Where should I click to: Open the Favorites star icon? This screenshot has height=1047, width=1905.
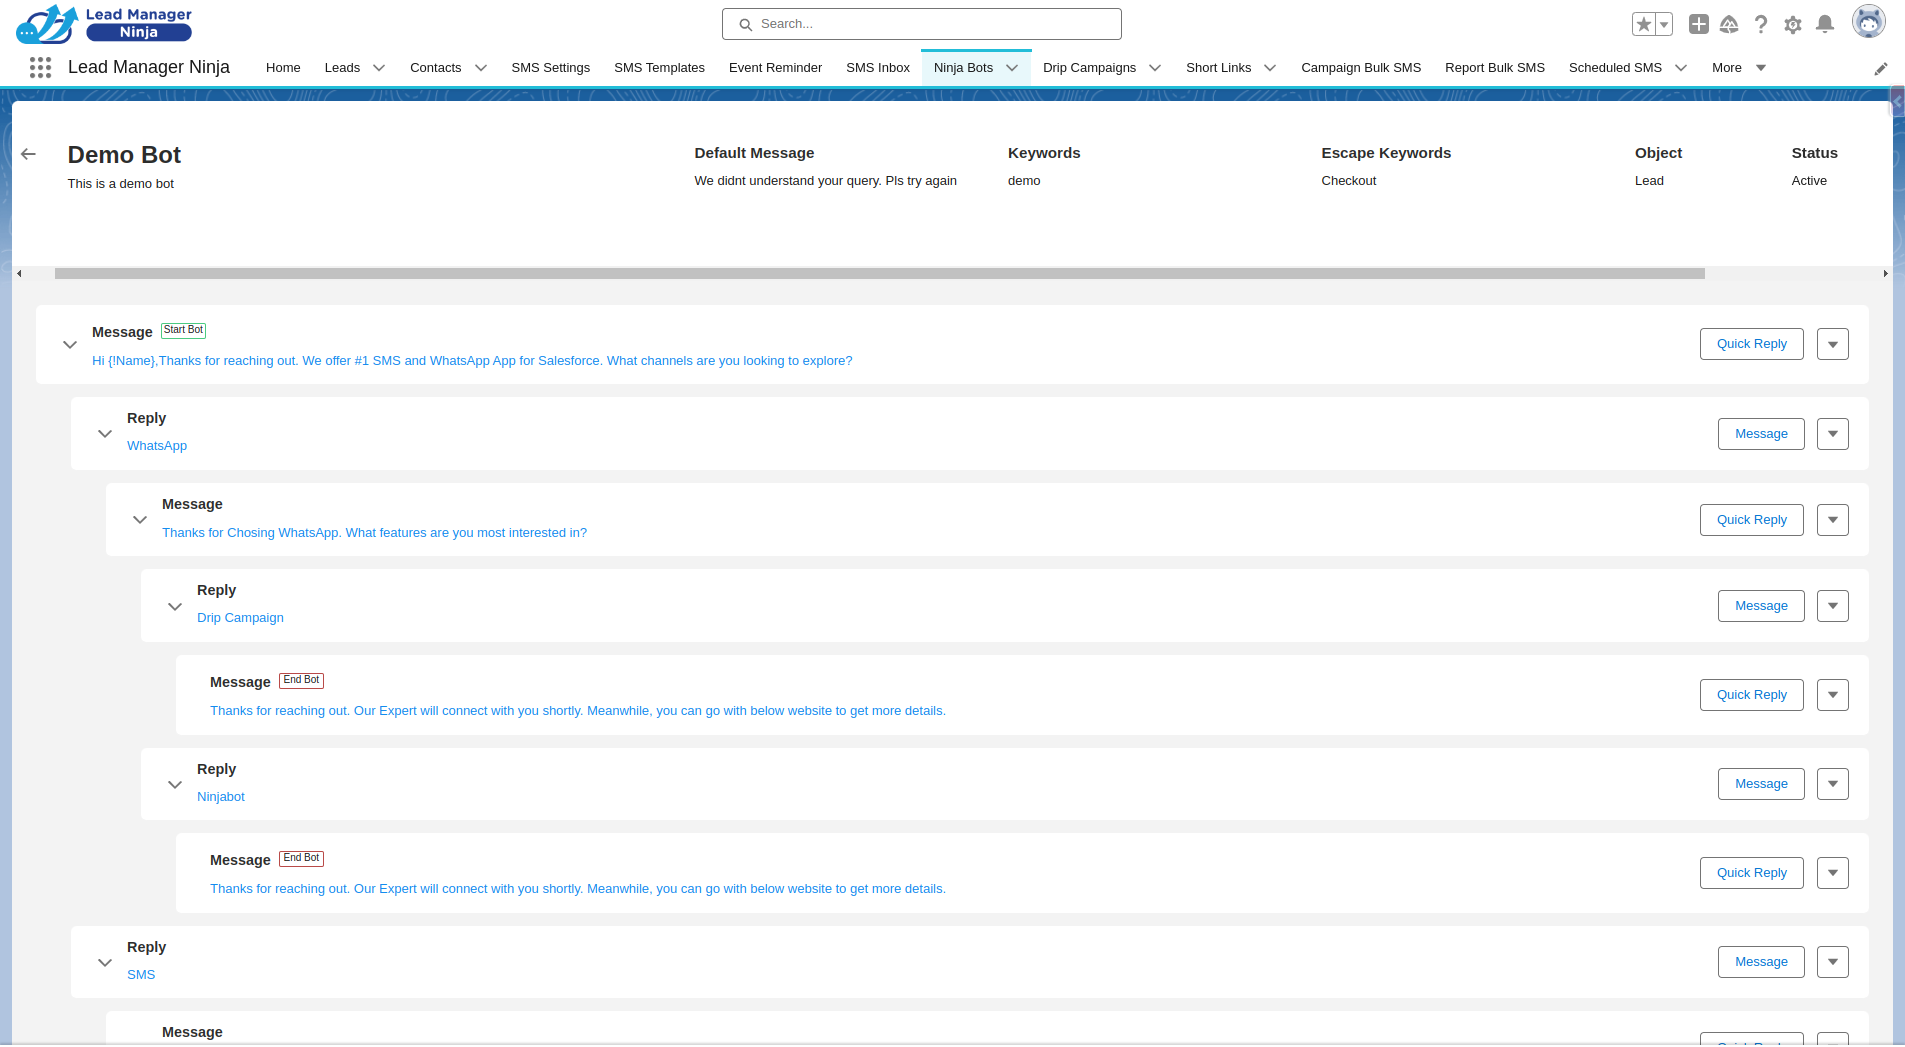click(1643, 24)
